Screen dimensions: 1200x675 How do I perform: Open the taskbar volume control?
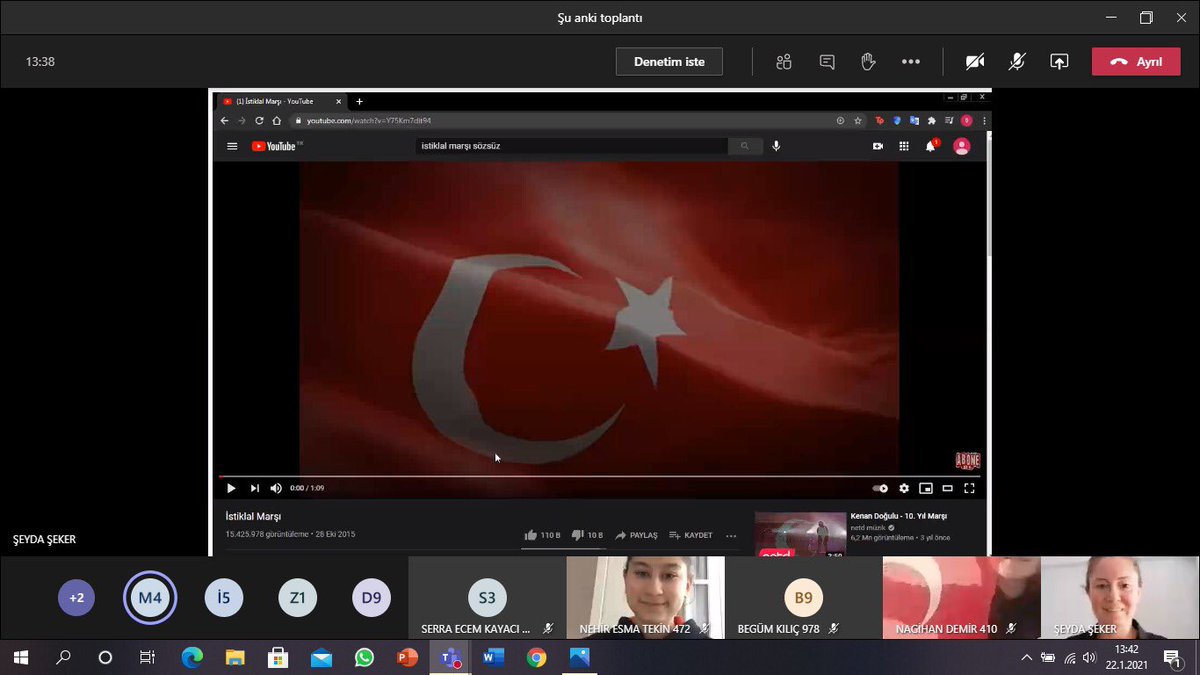(x=1090, y=657)
